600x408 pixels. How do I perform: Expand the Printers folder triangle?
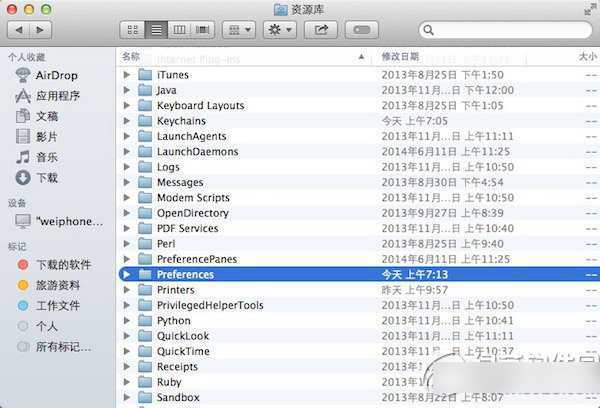(127, 290)
